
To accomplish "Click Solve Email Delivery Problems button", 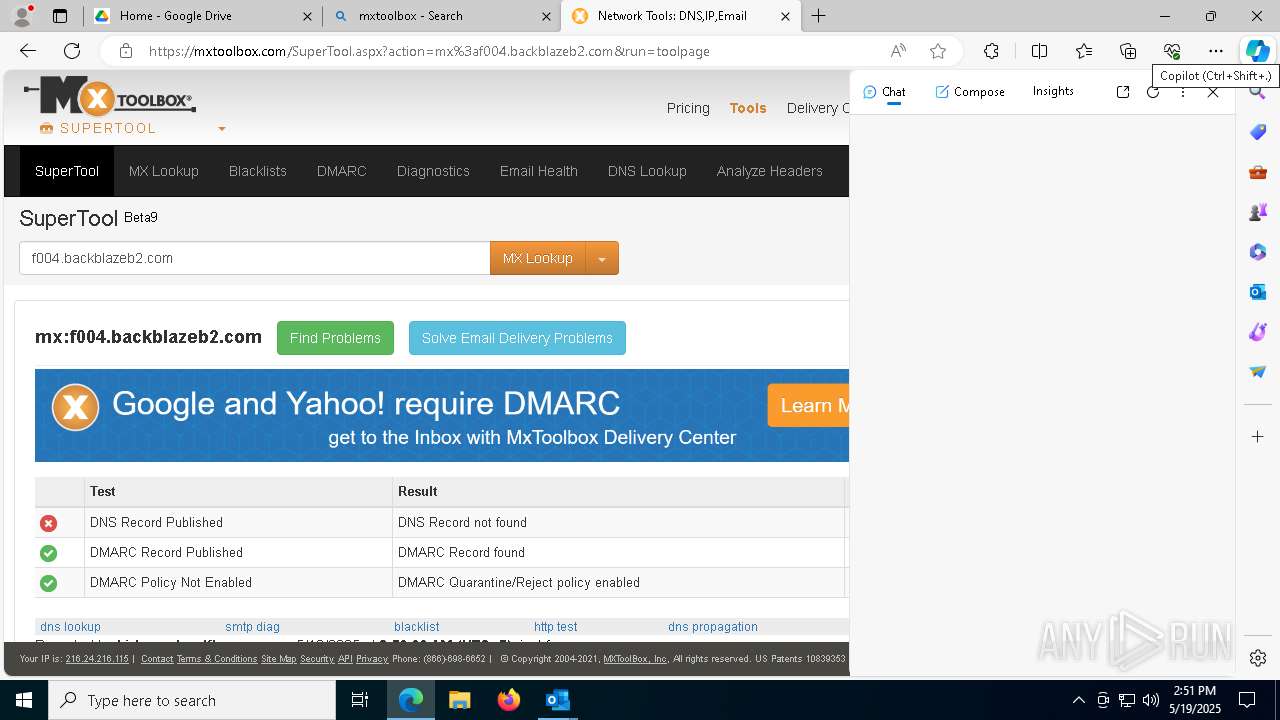I will [x=517, y=338].
